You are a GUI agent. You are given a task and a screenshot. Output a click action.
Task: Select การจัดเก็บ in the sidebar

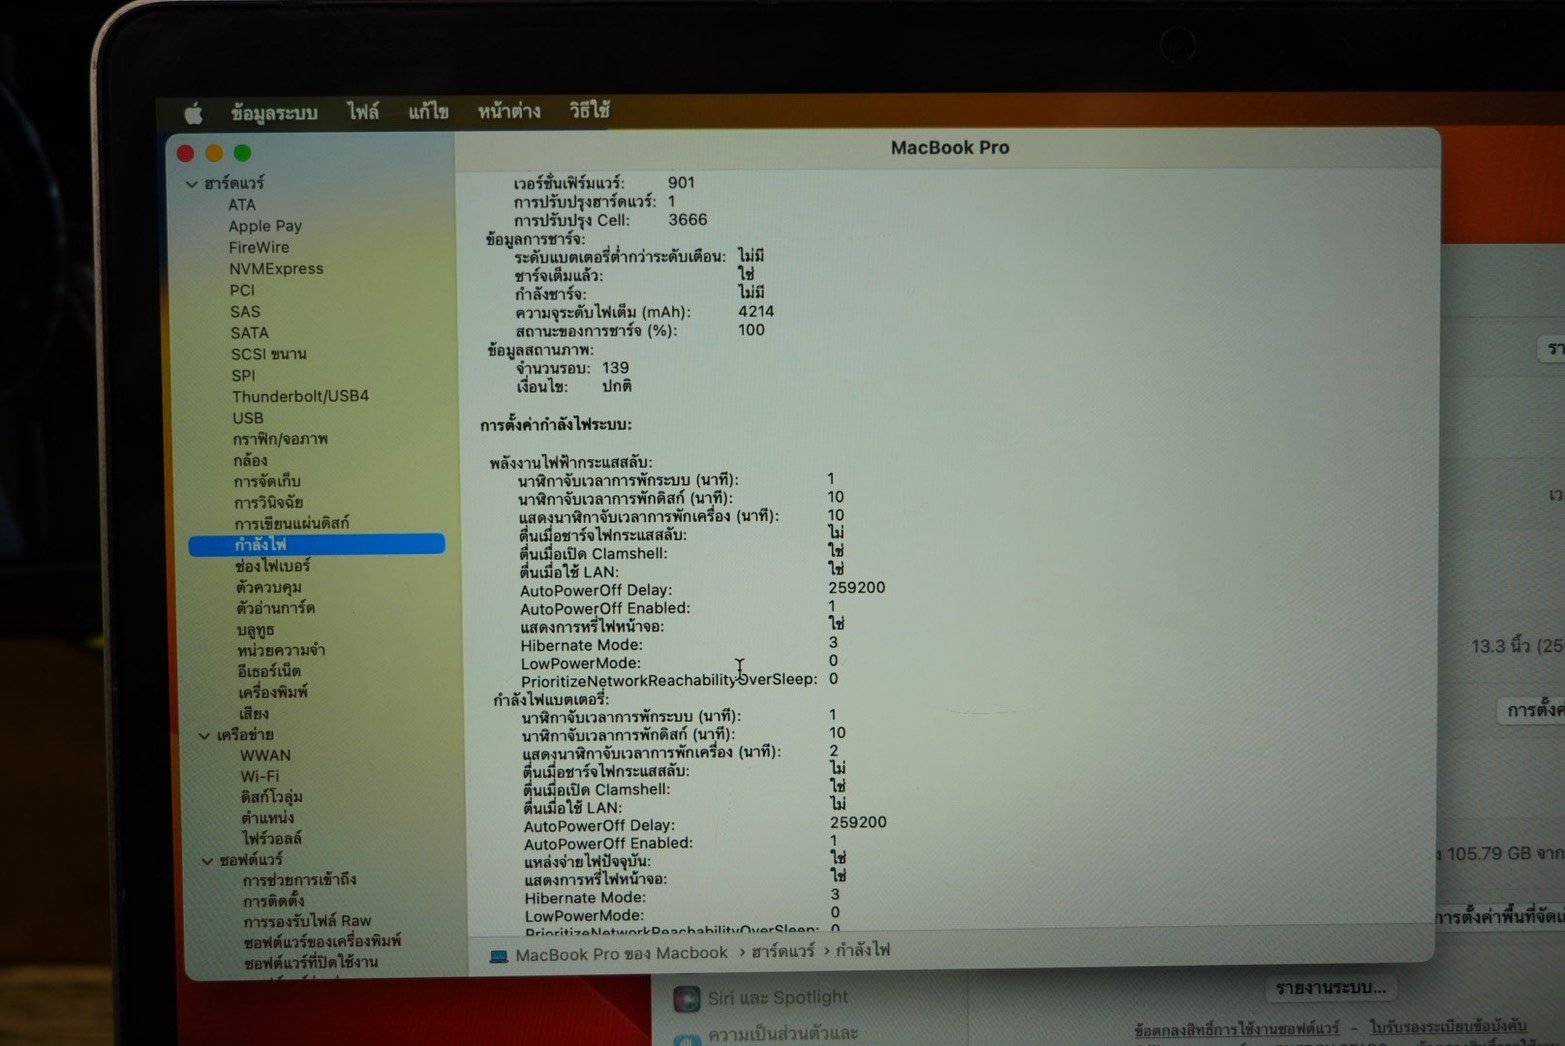267,482
